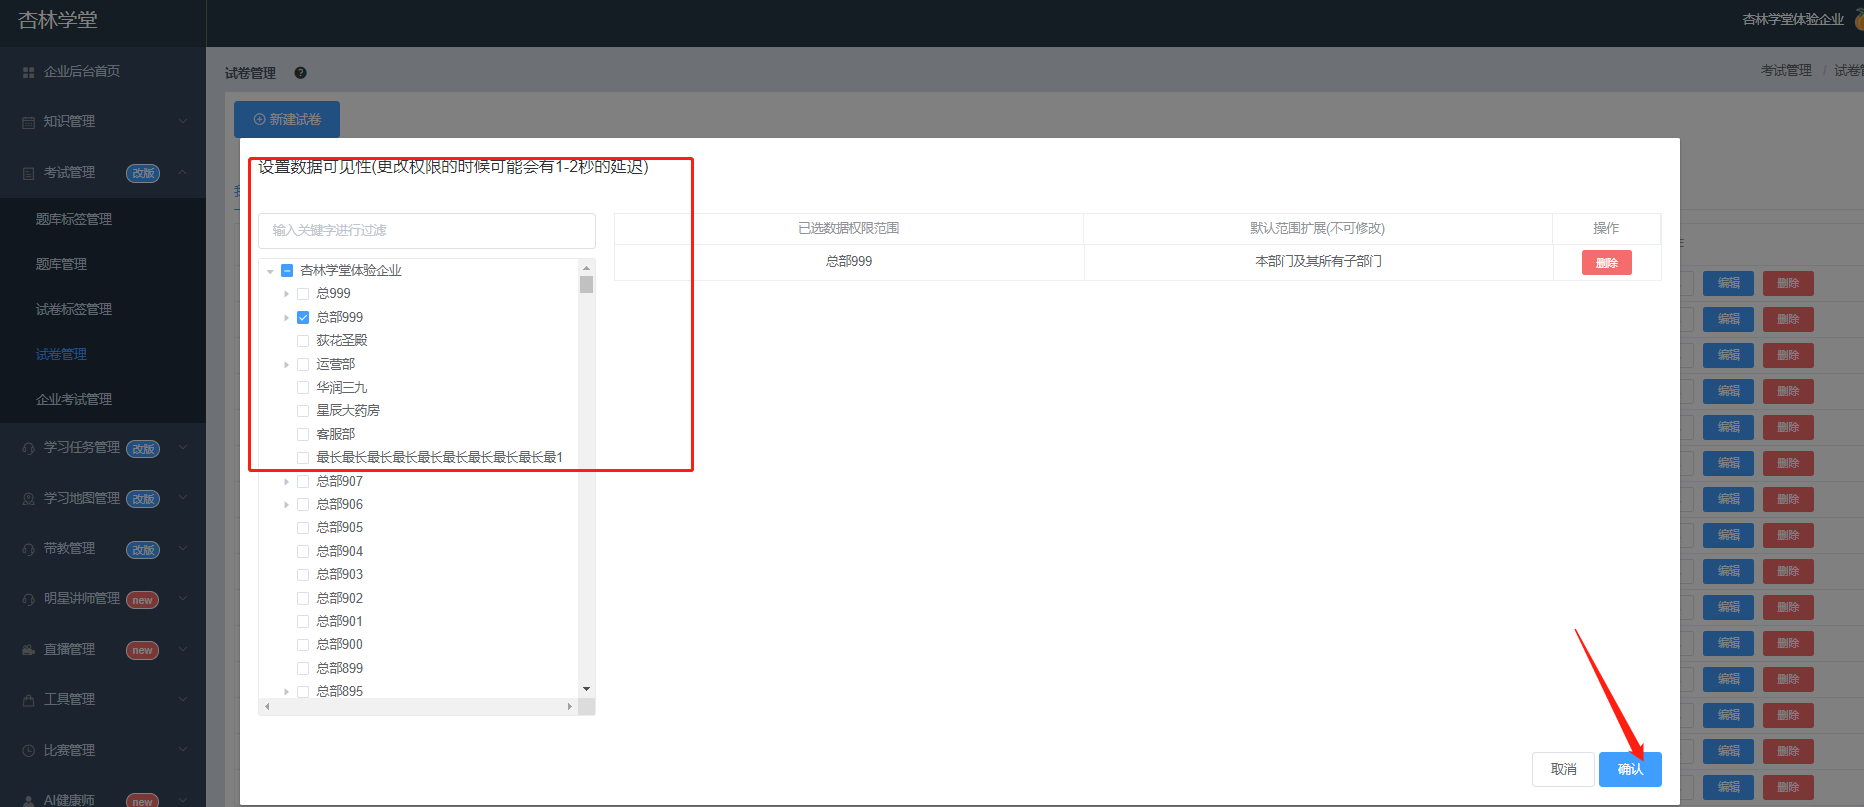
Task: Click the 带教管理 sidebar icon
Action: (28, 549)
